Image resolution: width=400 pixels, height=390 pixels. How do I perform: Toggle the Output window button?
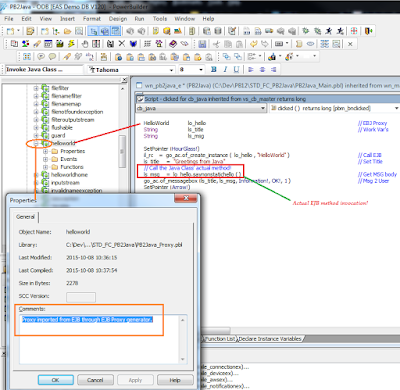(105, 31)
